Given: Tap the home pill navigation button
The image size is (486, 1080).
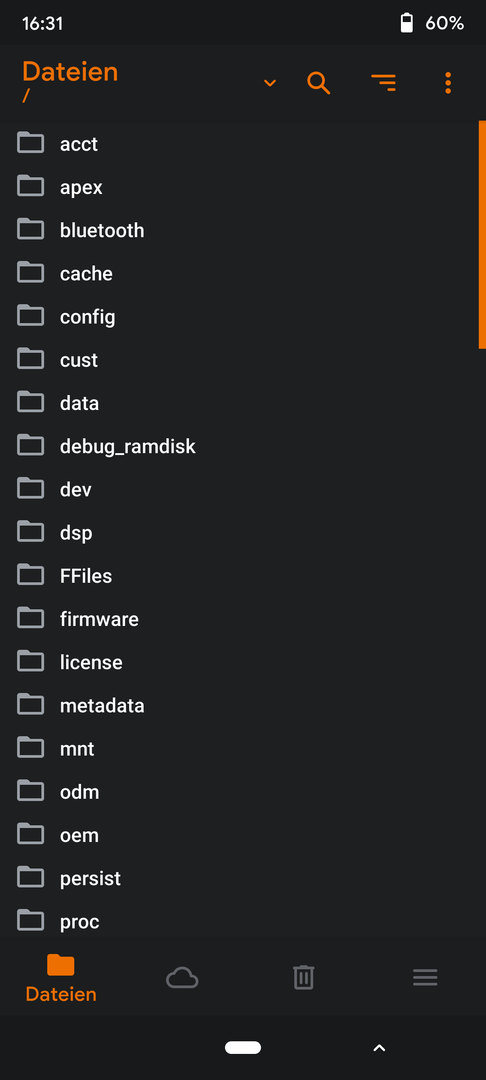Looking at the screenshot, I should 243,1048.
